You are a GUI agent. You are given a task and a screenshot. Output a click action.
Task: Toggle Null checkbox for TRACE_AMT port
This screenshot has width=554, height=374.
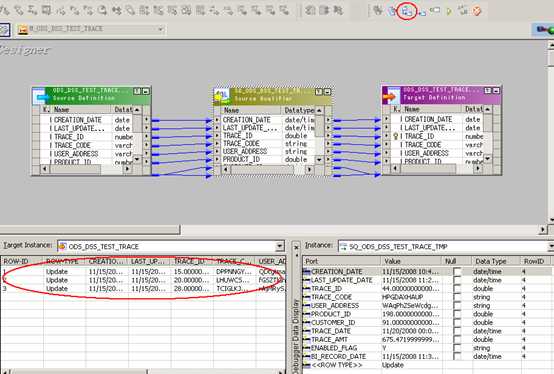point(458,339)
